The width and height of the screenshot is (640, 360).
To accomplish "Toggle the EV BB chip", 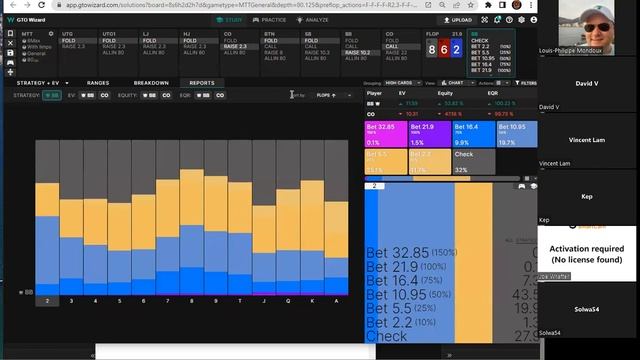I will (x=87, y=96).
